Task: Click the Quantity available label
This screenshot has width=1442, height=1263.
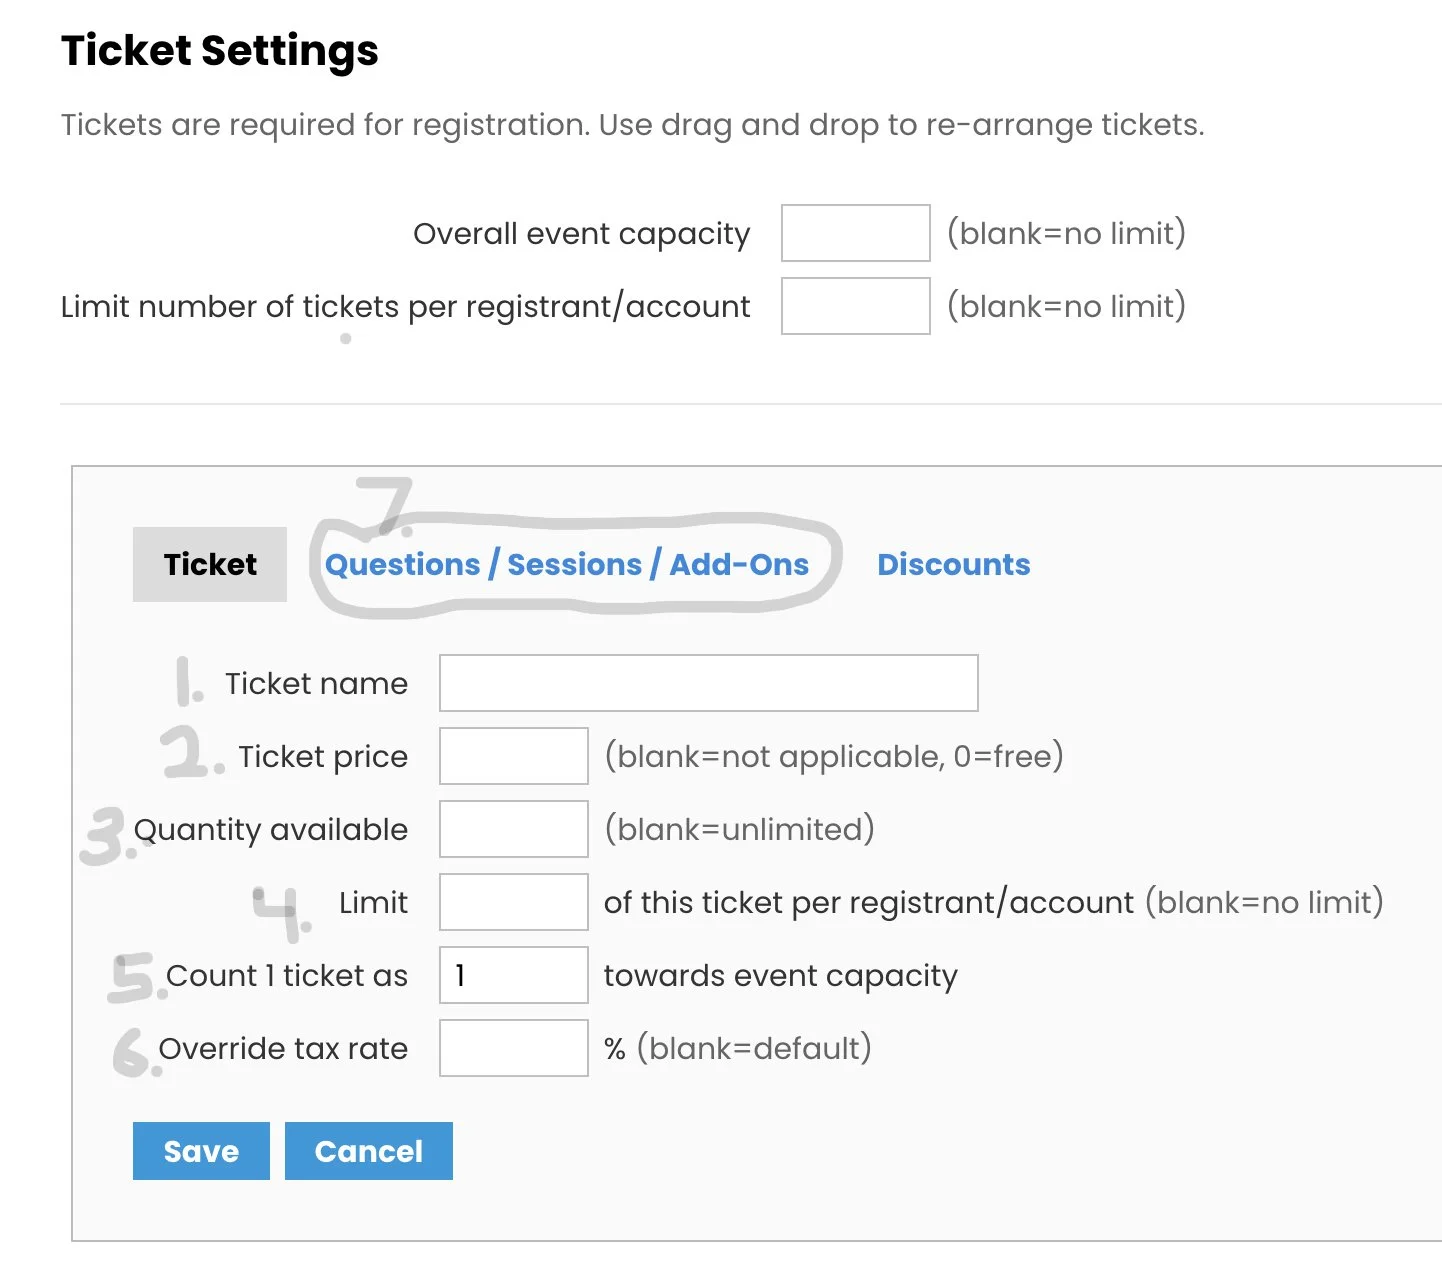Action: pos(271,830)
